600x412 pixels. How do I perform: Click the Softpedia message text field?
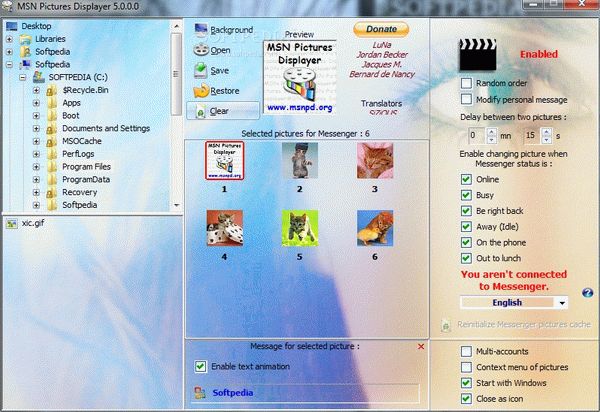(x=300, y=393)
